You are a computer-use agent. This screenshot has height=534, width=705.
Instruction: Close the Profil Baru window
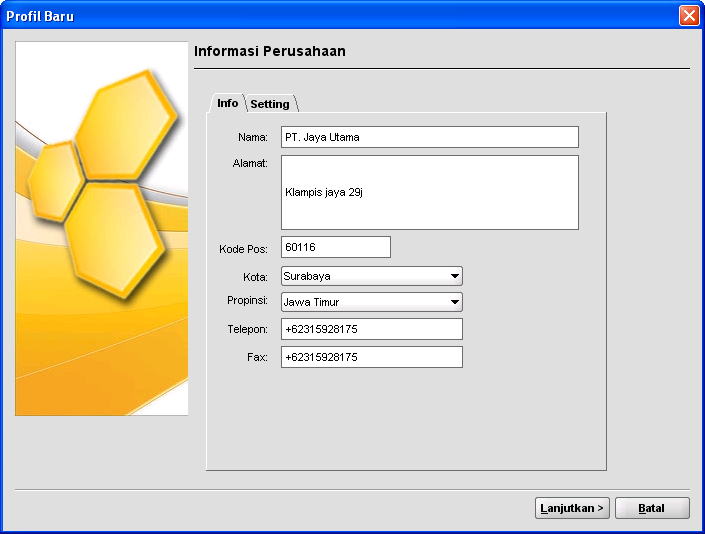[688, 16]
